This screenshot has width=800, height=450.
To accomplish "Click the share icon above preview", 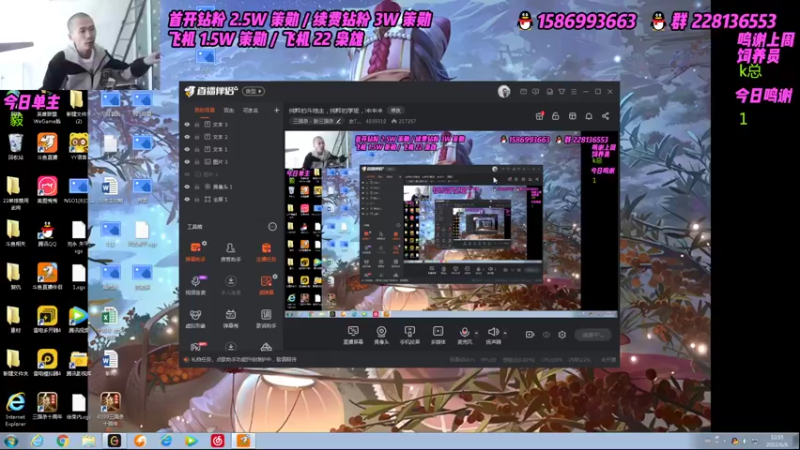I will click(606, 116).
